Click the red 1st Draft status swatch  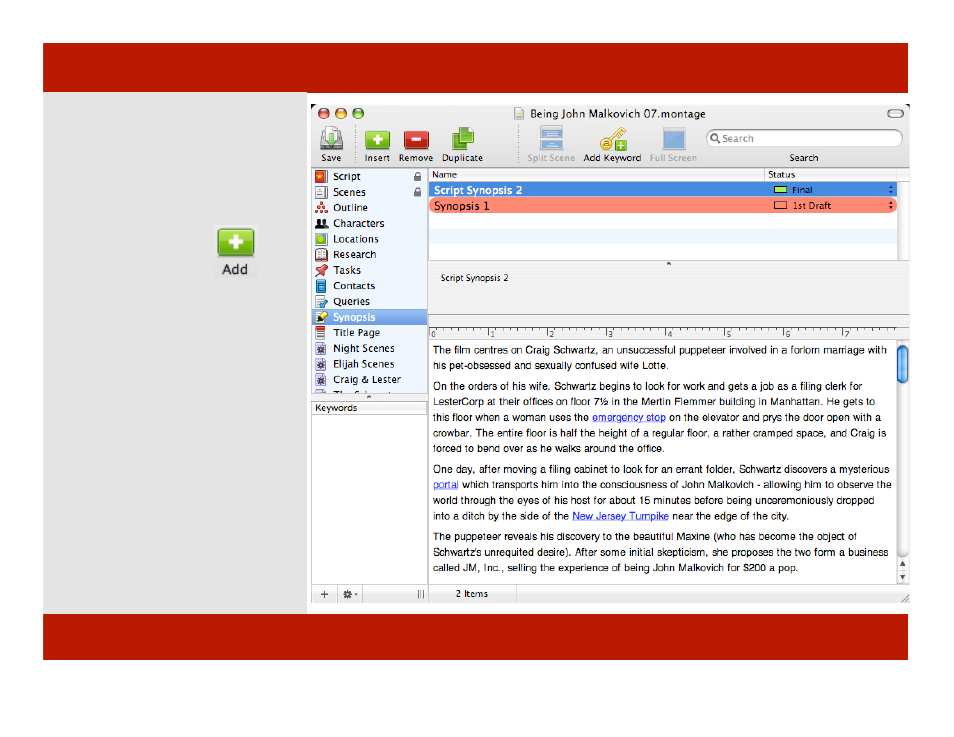[x=780, y=206]
